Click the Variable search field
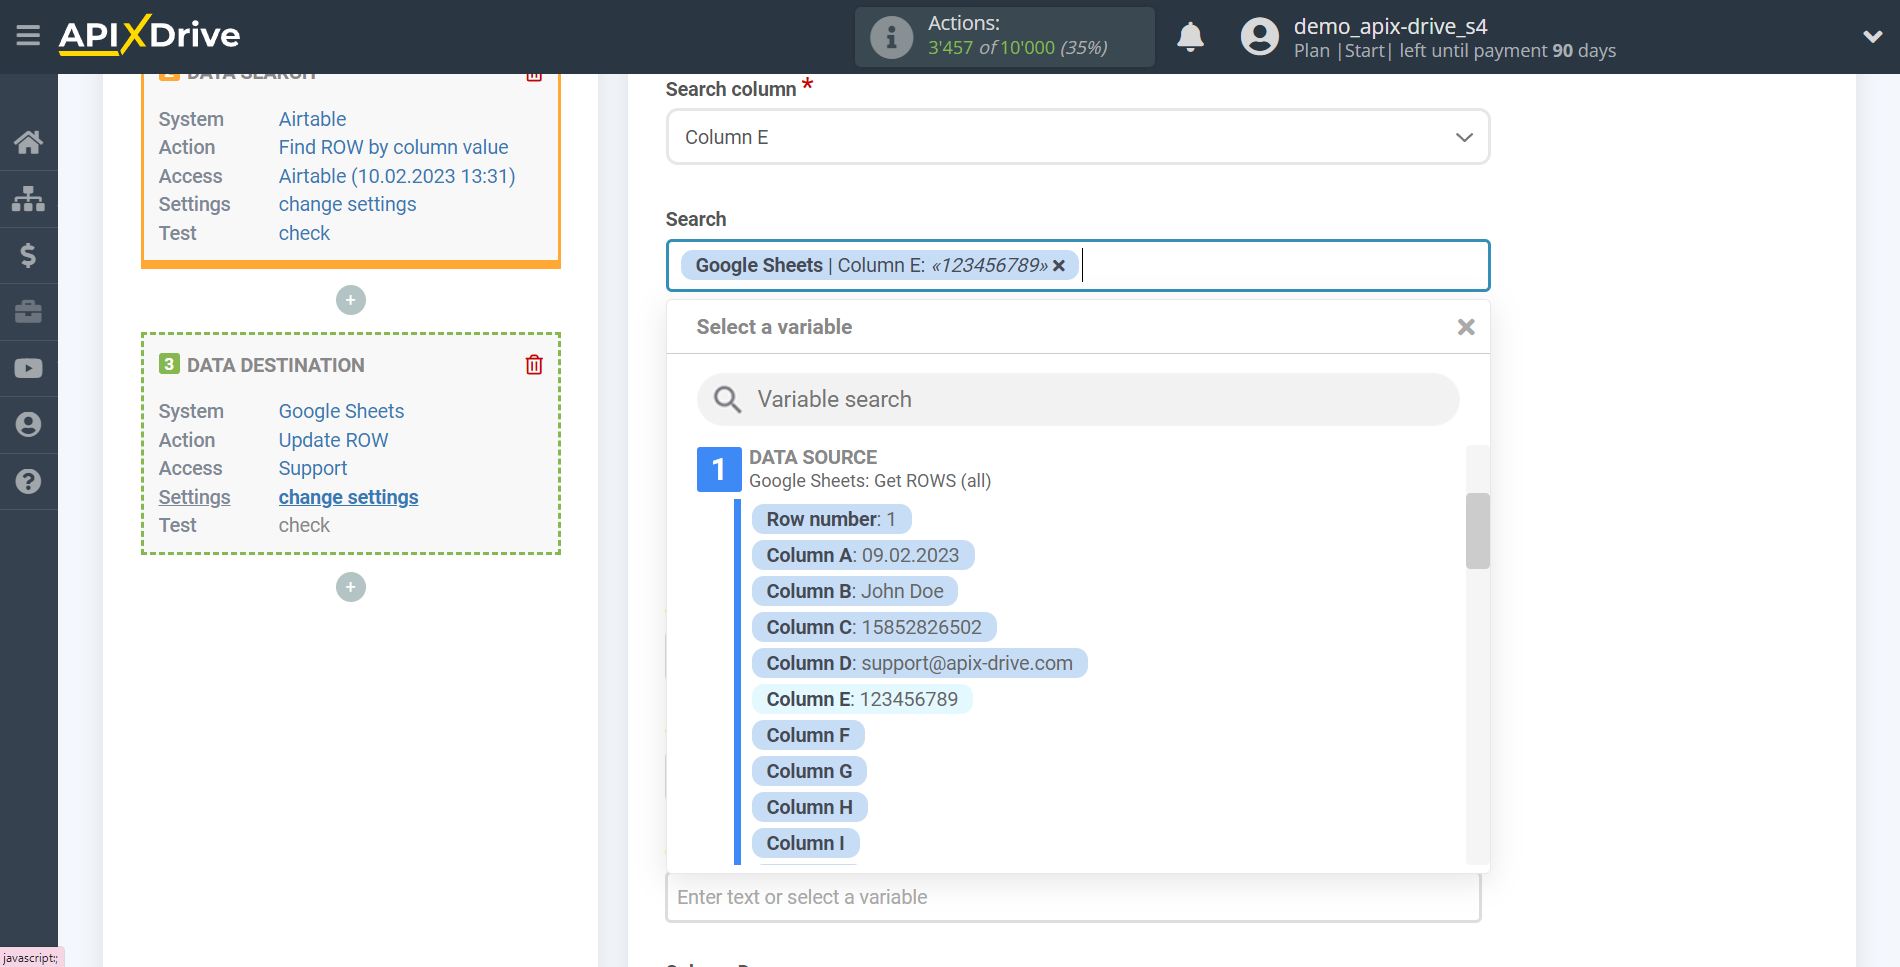 (1078, 400)
